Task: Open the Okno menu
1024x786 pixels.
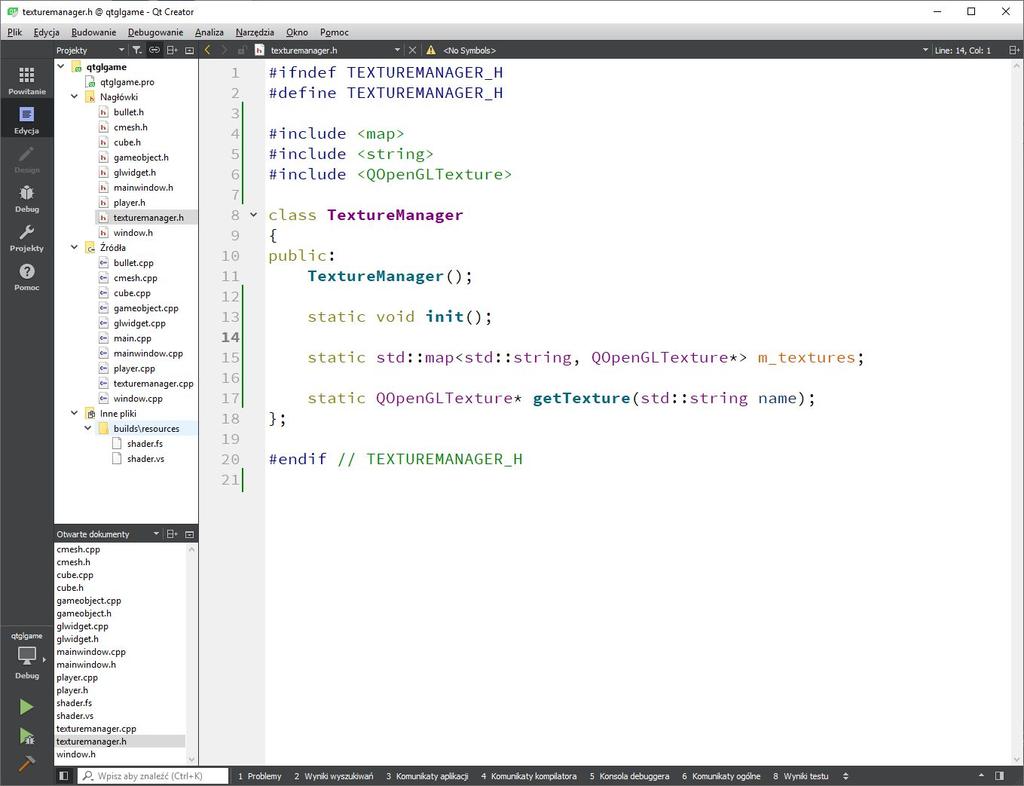Action: [297, 32]
